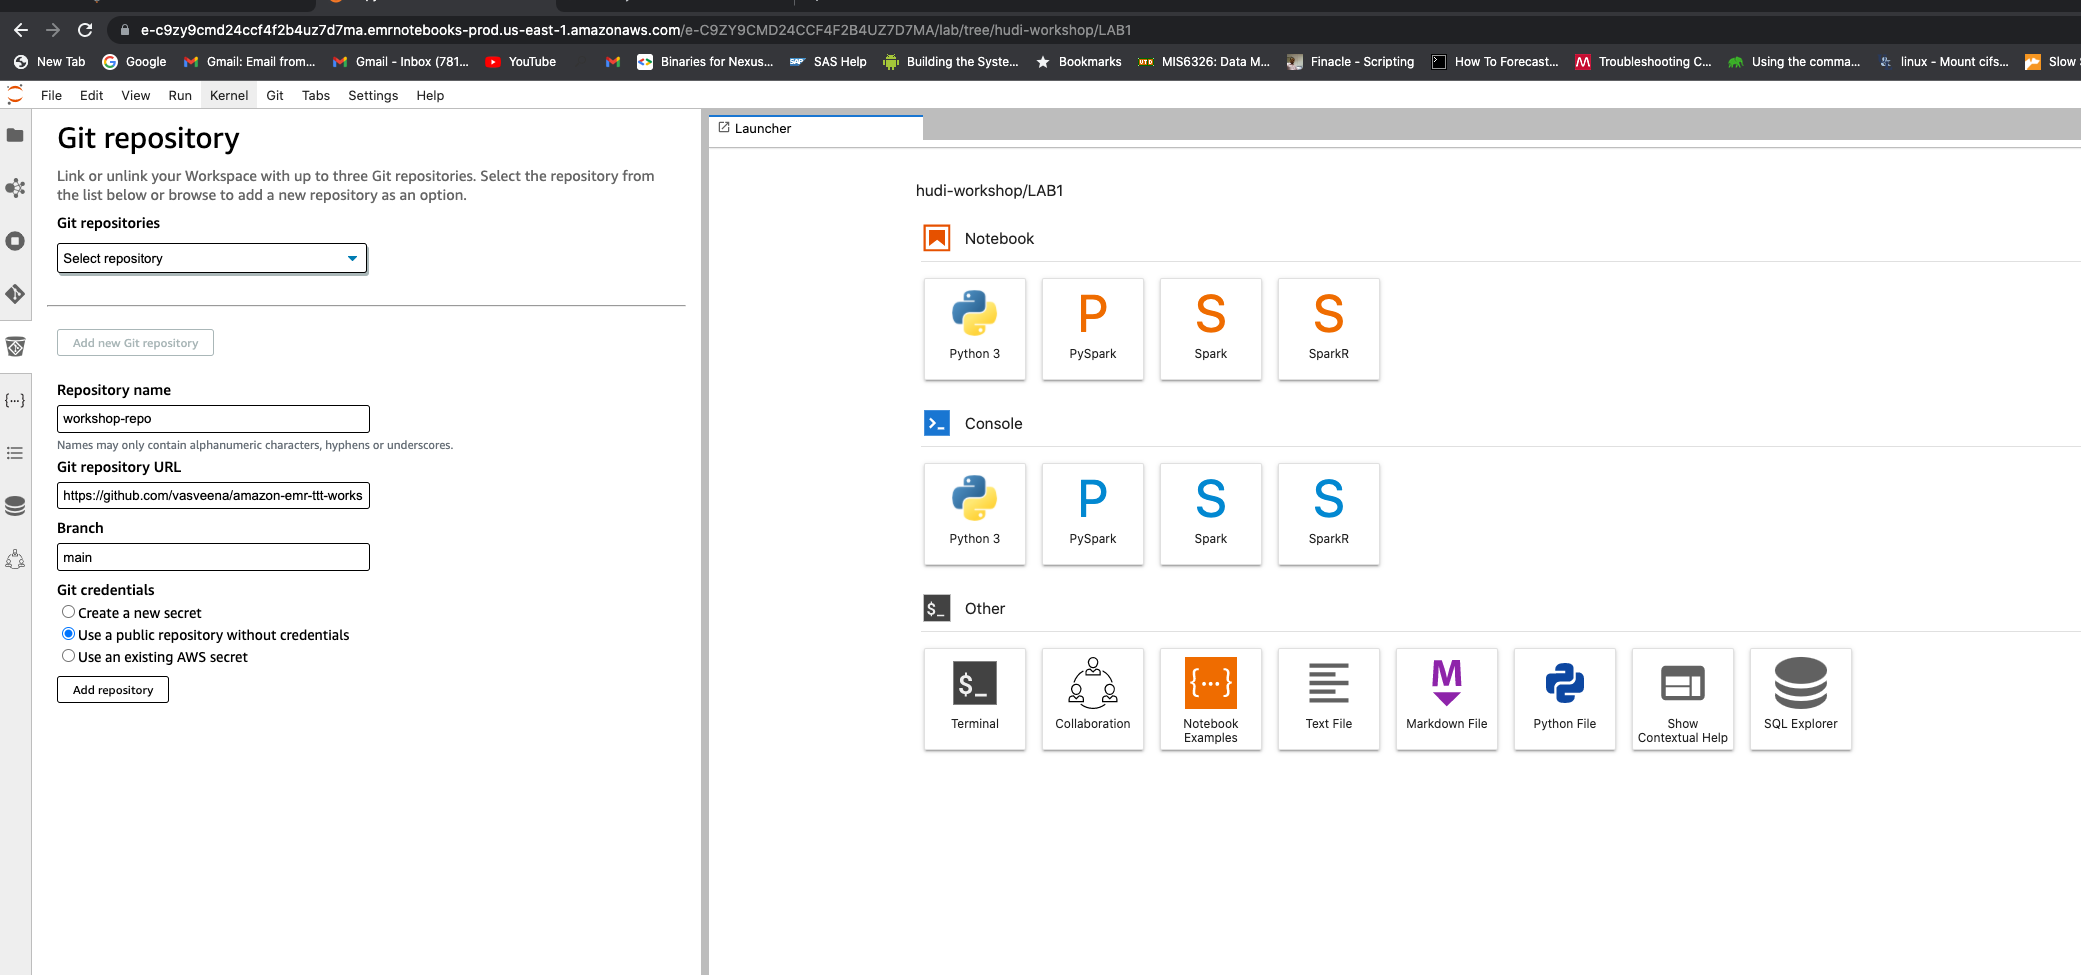Open the Collaboration sidebar icon
This screenshot has width=2081, height=975.
15,559
